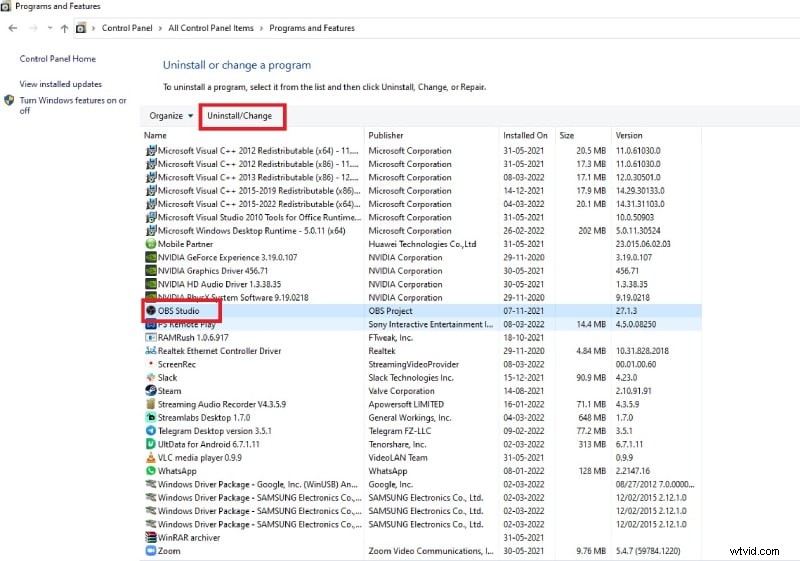
Task: Open the Organize dropdown menu
Action: (171, 116)
